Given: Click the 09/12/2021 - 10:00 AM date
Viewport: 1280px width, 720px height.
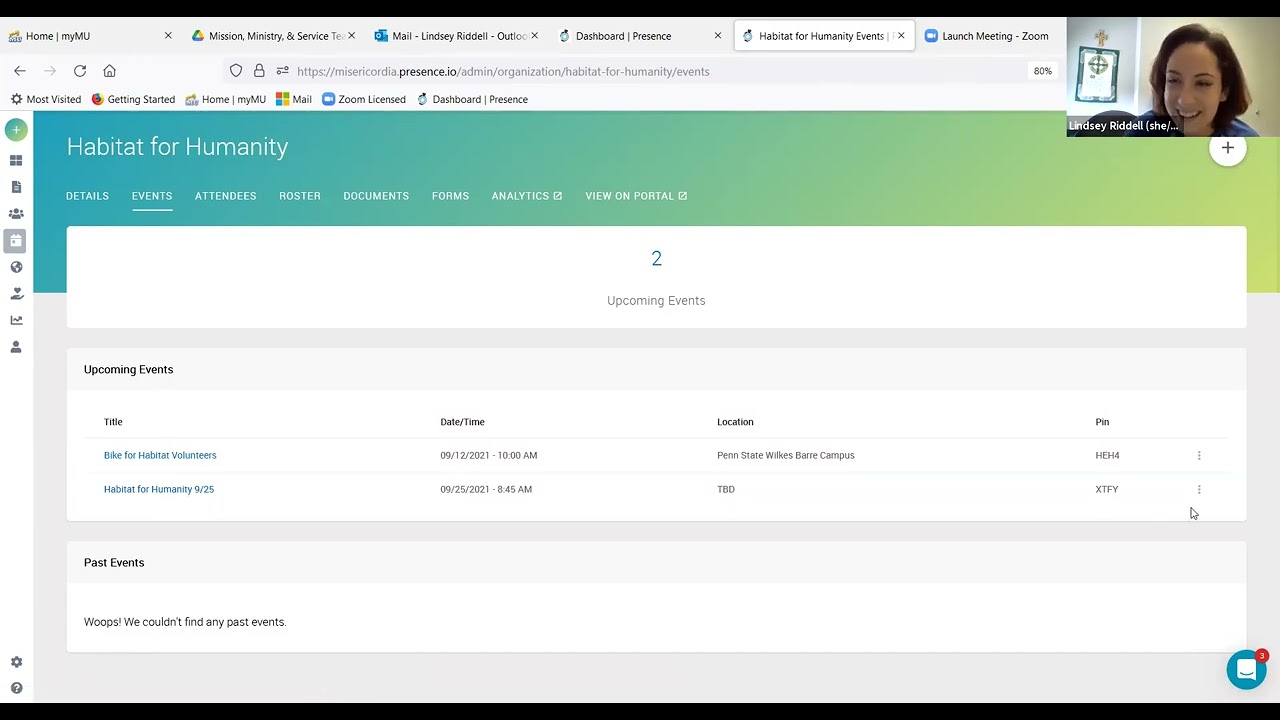Looking at the screenshot, I should [x=489, y=455].
